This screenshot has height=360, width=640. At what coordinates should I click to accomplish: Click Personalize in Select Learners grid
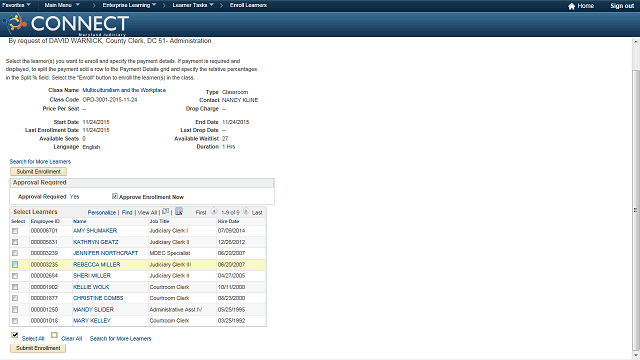(102, 213)
